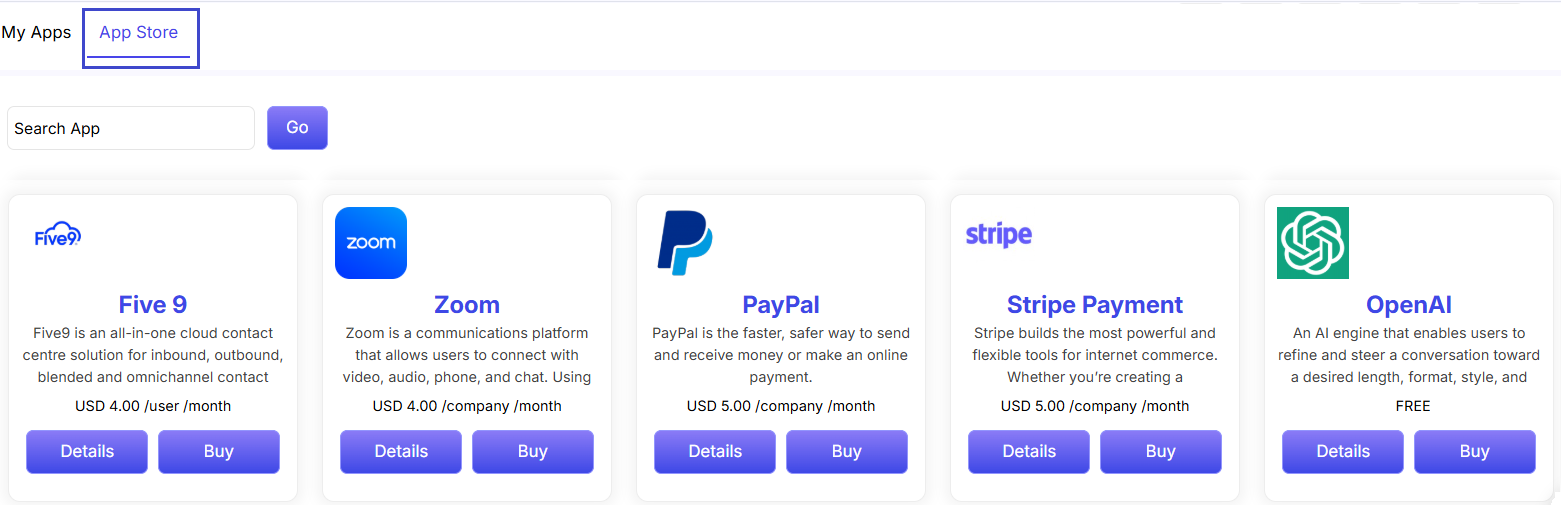Screen dimensions: 1561x505
Task: Click the green OpenAI logo icon
Action: (x=1313, y=243)
